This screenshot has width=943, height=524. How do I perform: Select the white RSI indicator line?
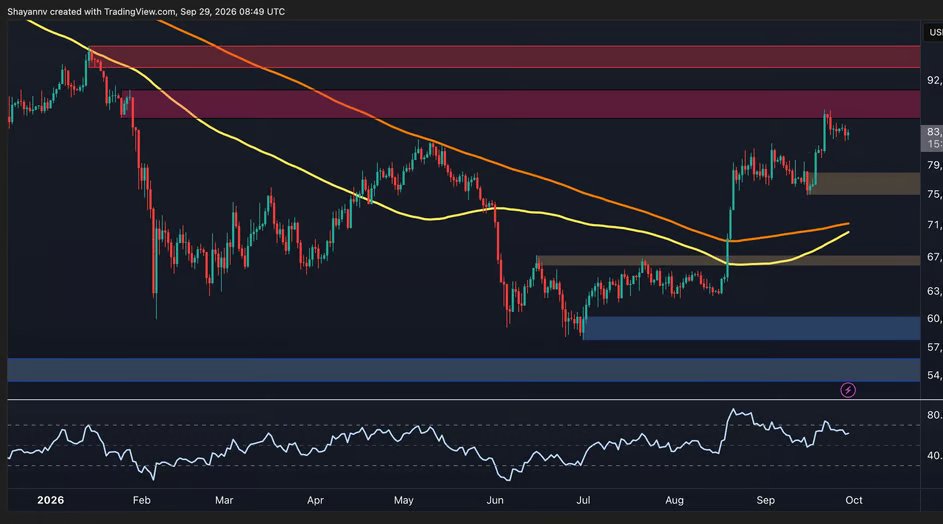[428, 445]
